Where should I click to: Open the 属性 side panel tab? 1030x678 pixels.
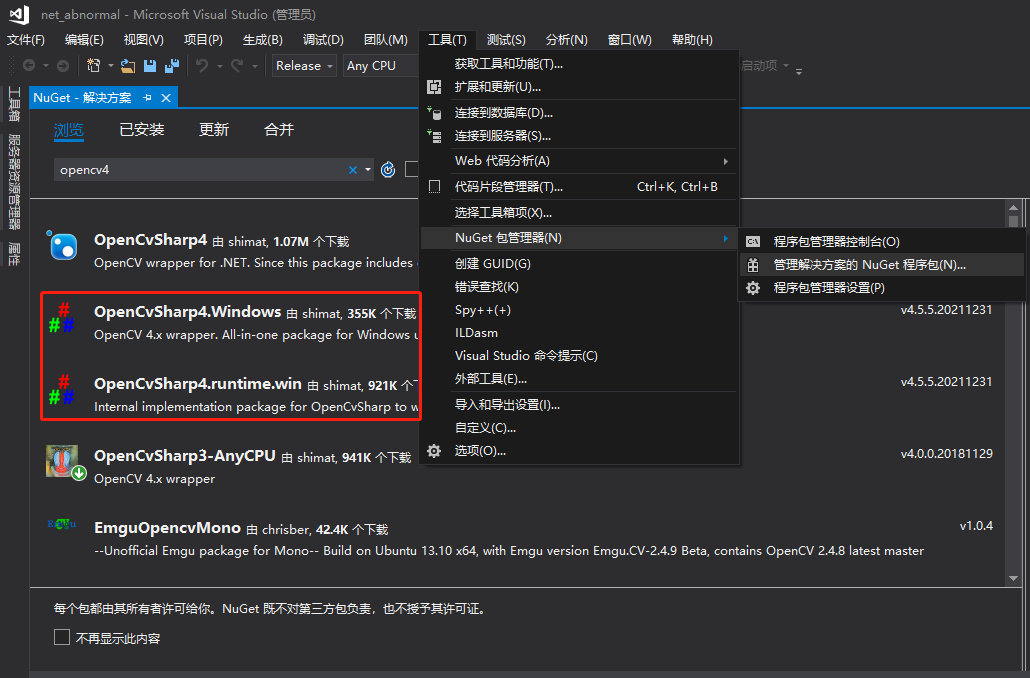(x=14, y=254)
